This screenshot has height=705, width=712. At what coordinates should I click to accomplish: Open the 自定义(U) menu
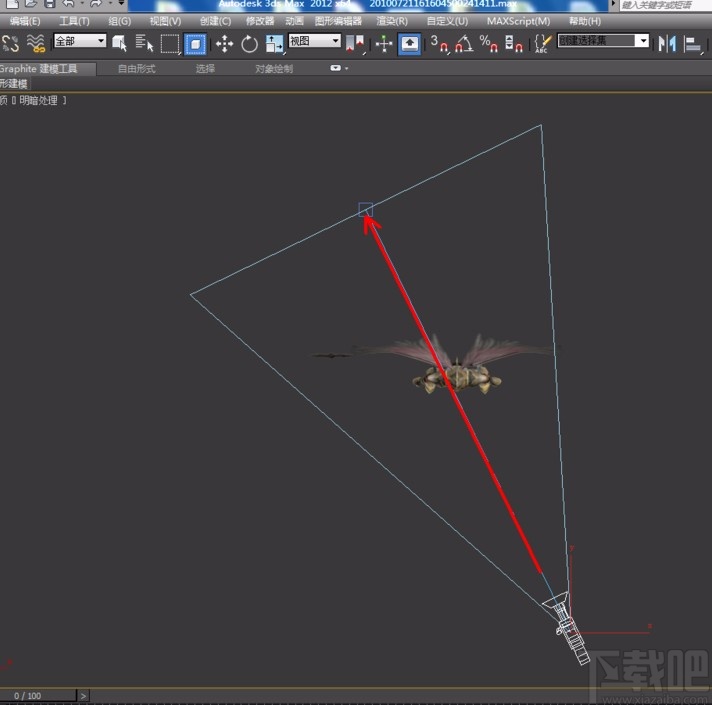pyautogui.click(x=447, y=21)
